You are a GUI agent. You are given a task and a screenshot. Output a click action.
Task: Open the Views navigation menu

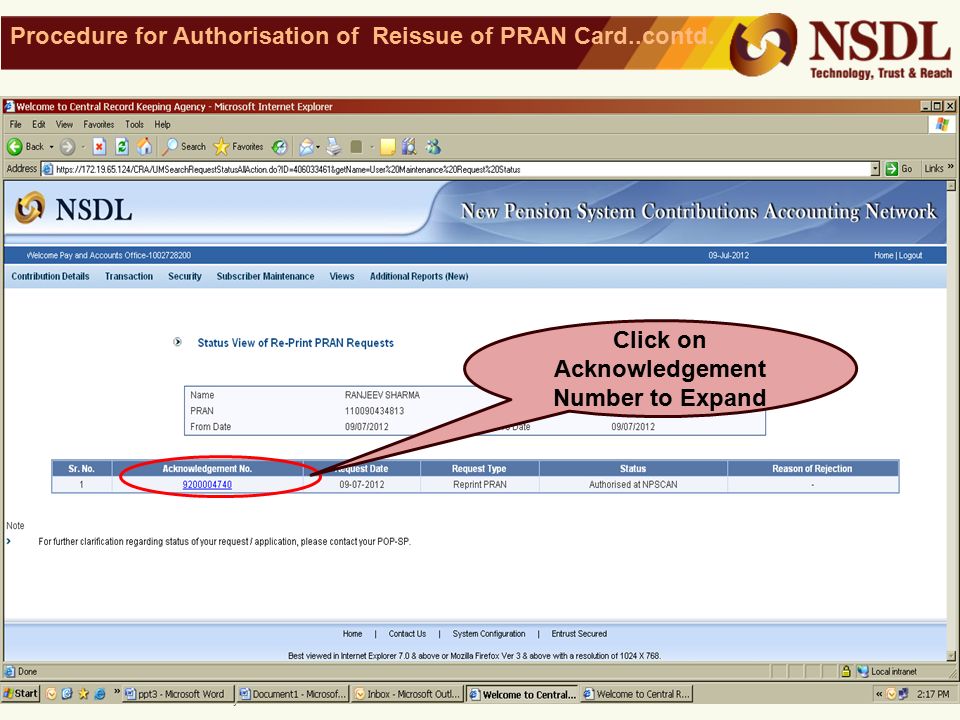[x=342, y=276]
